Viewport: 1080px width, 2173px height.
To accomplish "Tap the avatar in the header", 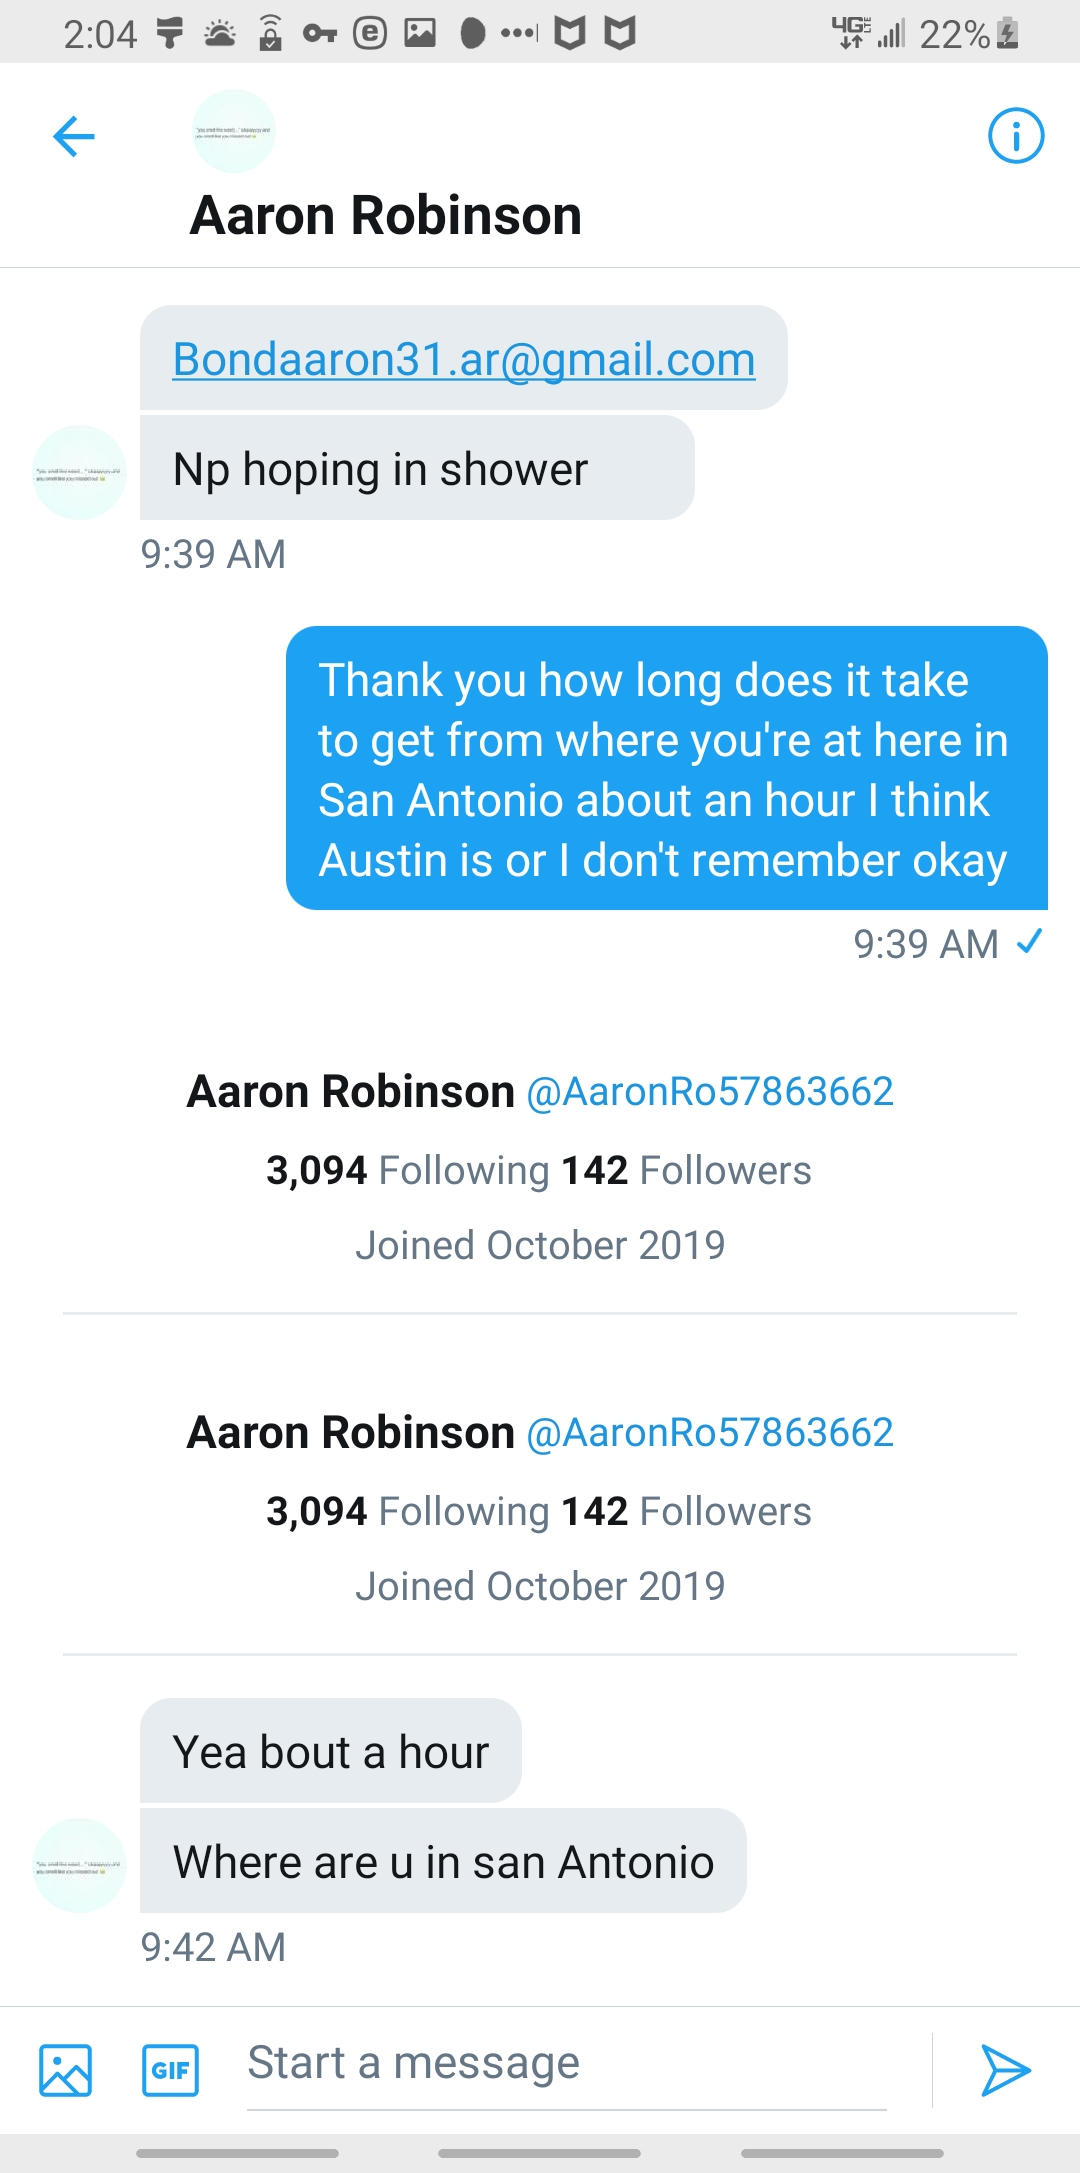I will [x=233, y=131].
